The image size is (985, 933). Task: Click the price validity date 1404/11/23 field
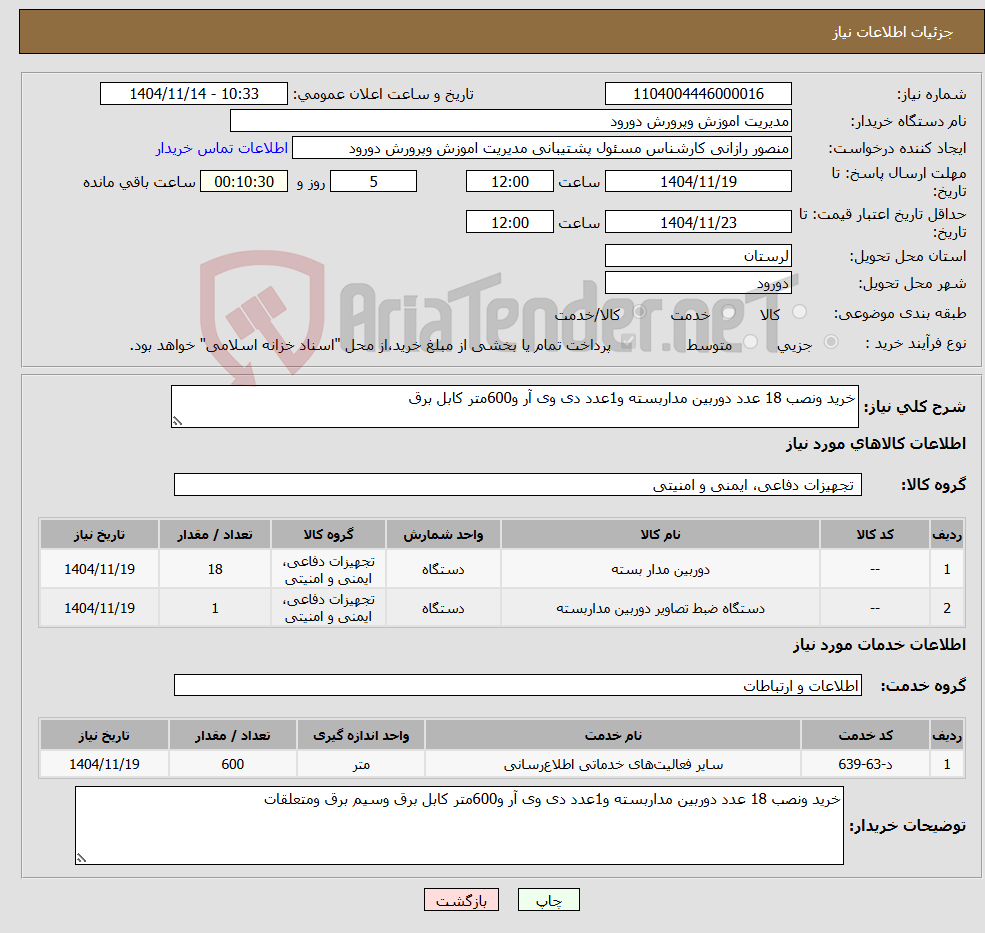coord(698,222)
